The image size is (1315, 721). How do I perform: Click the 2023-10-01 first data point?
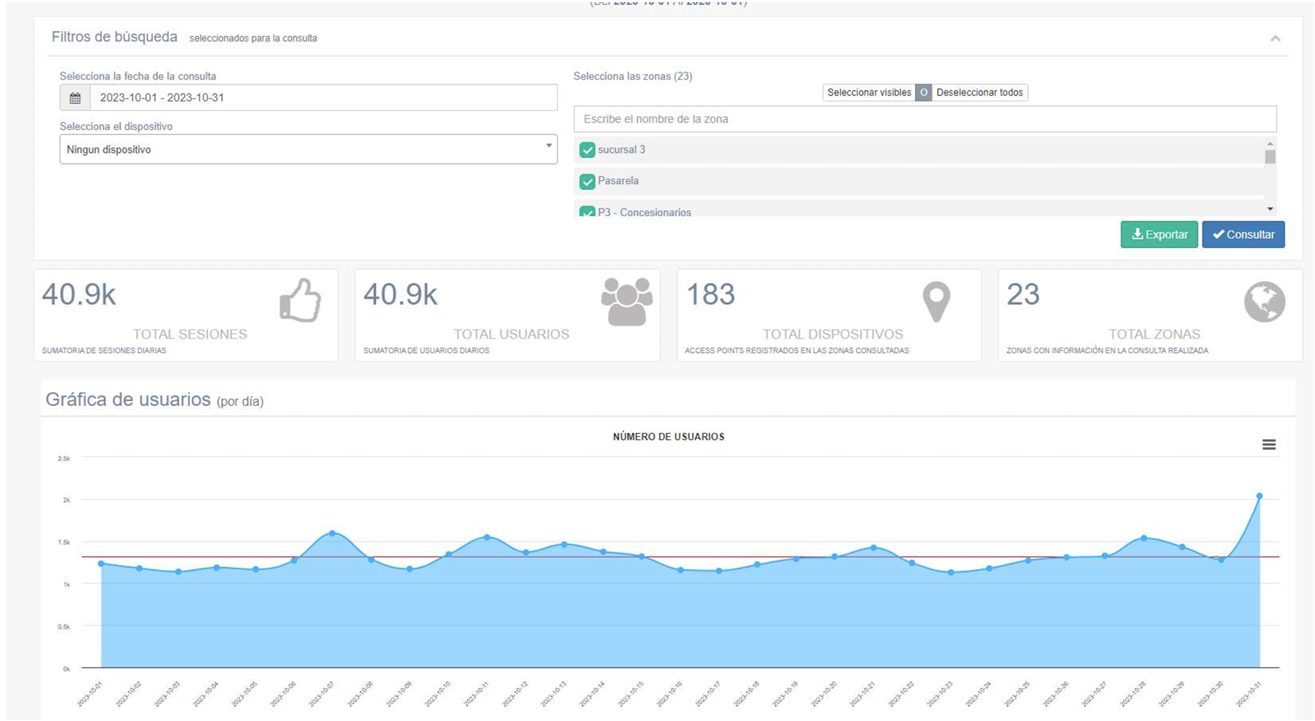pos(101,563)
